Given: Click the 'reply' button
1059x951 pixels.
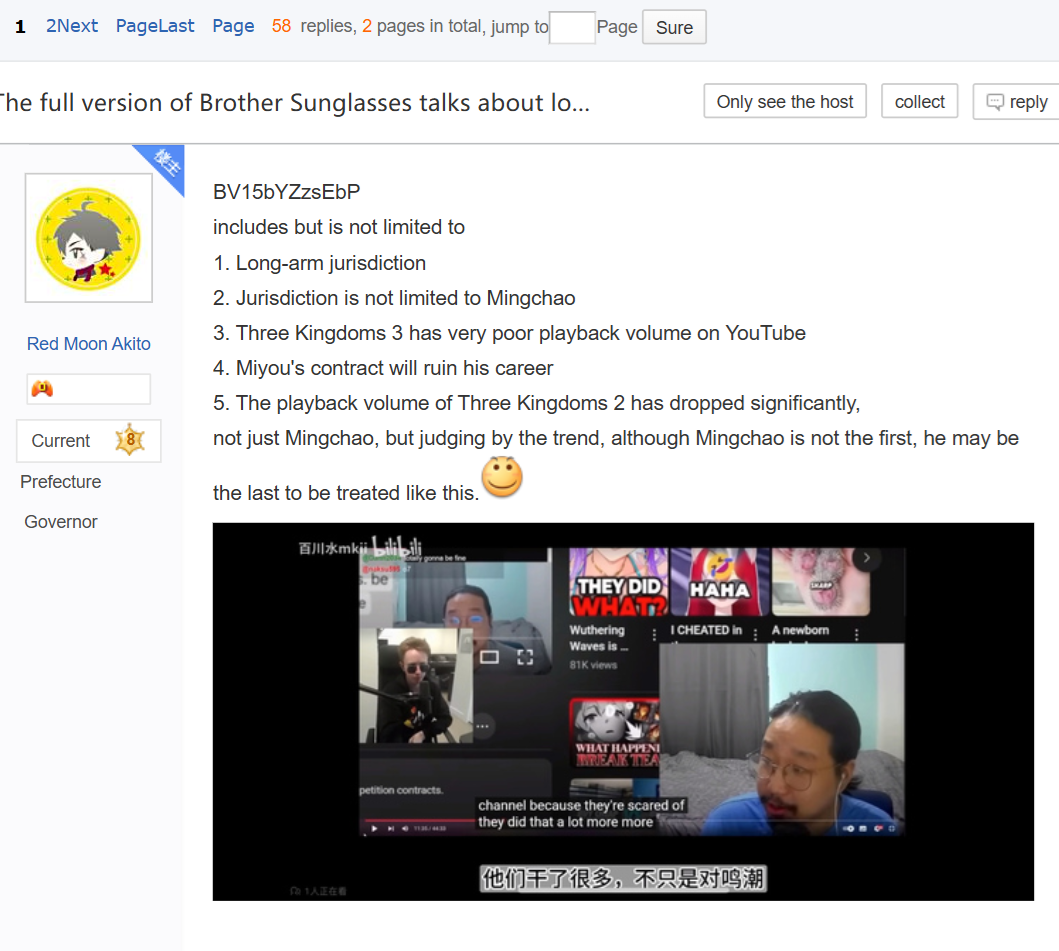Looking at the screenshot, I should [1018, 102].
